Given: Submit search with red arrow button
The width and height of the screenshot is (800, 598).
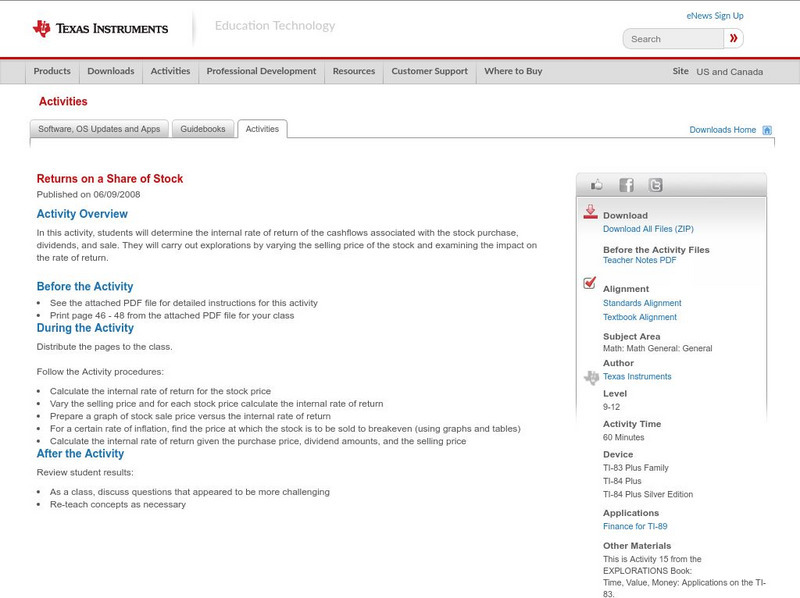Looking at the screenshot, I should coord(733,38).
